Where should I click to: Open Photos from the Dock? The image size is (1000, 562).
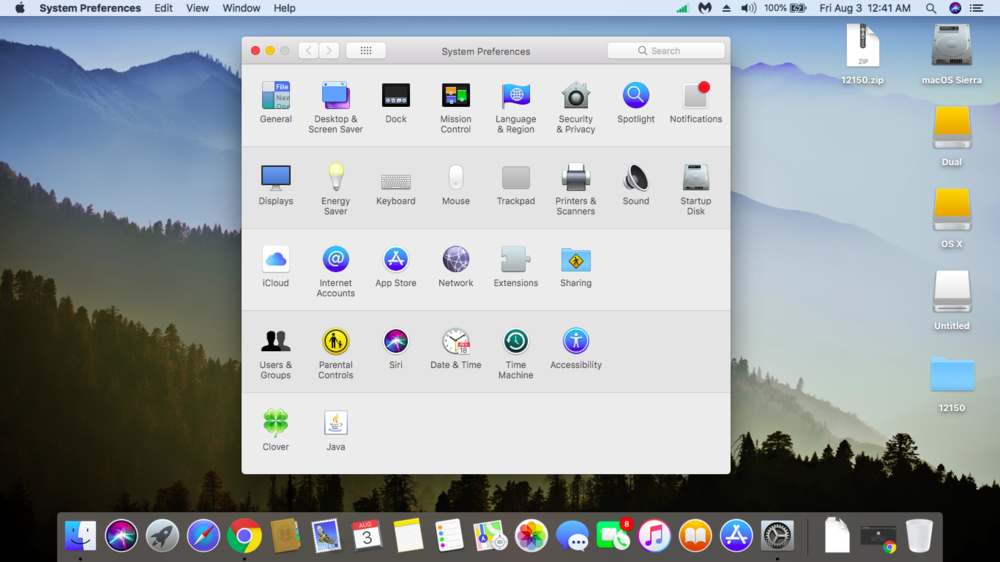coord(531,535)
